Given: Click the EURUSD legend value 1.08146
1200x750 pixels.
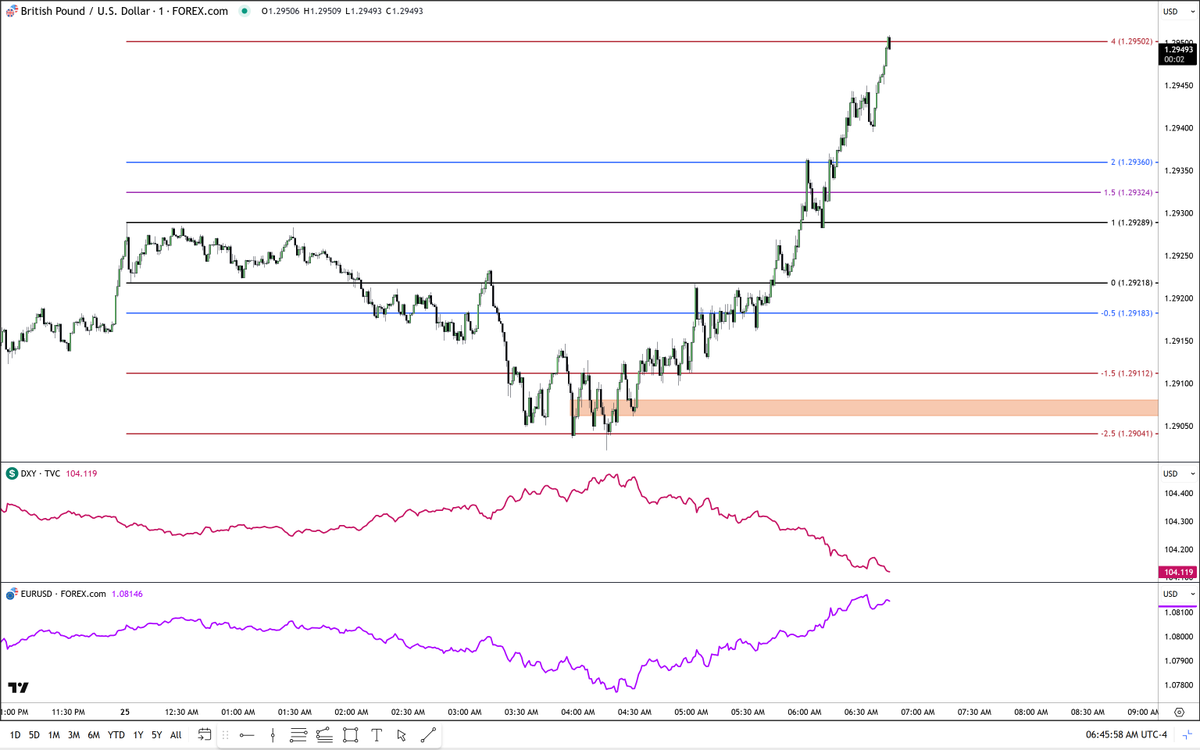Looking at the screenshot, I should (125, 594).
